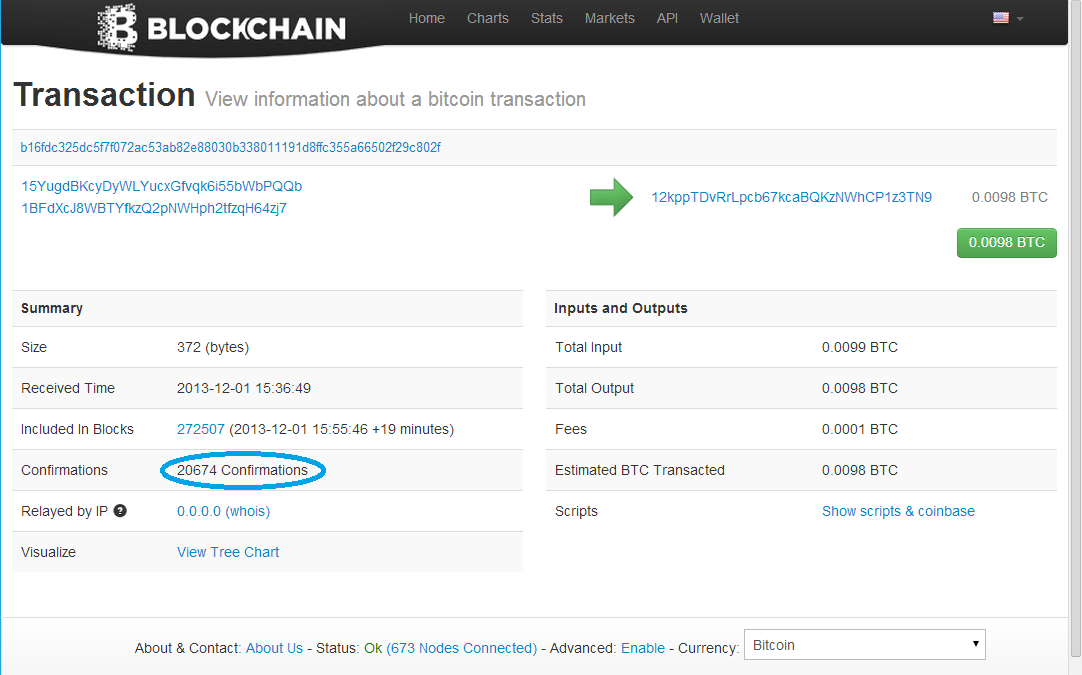Open input address 1BFdXcJ8WBTYfkzQ2pNWHph2tfzqH64zj7

click(154, 208)
